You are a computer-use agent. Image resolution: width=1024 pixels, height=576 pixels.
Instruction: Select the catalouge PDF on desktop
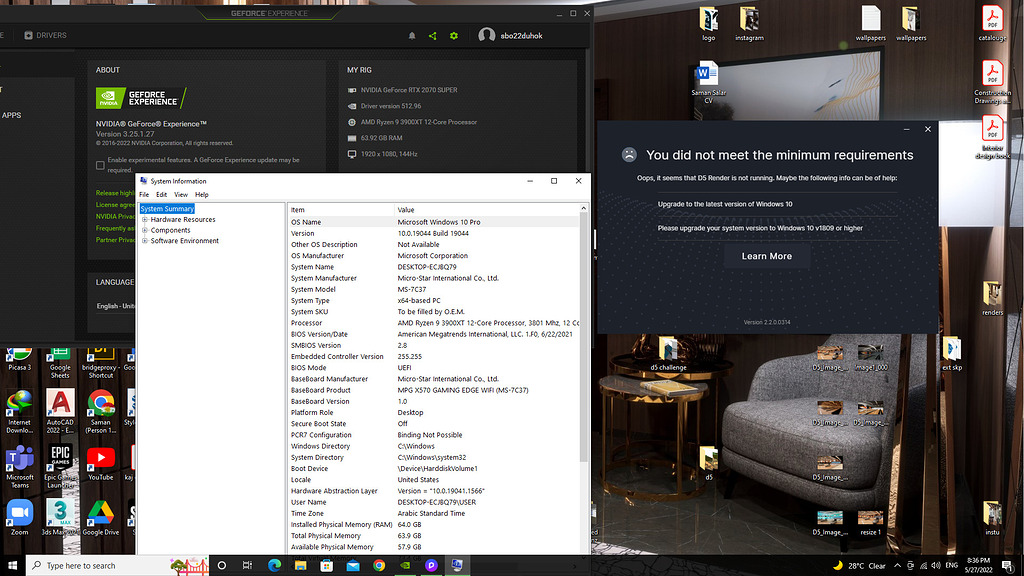pyautogui.click(x=992, y=24)
